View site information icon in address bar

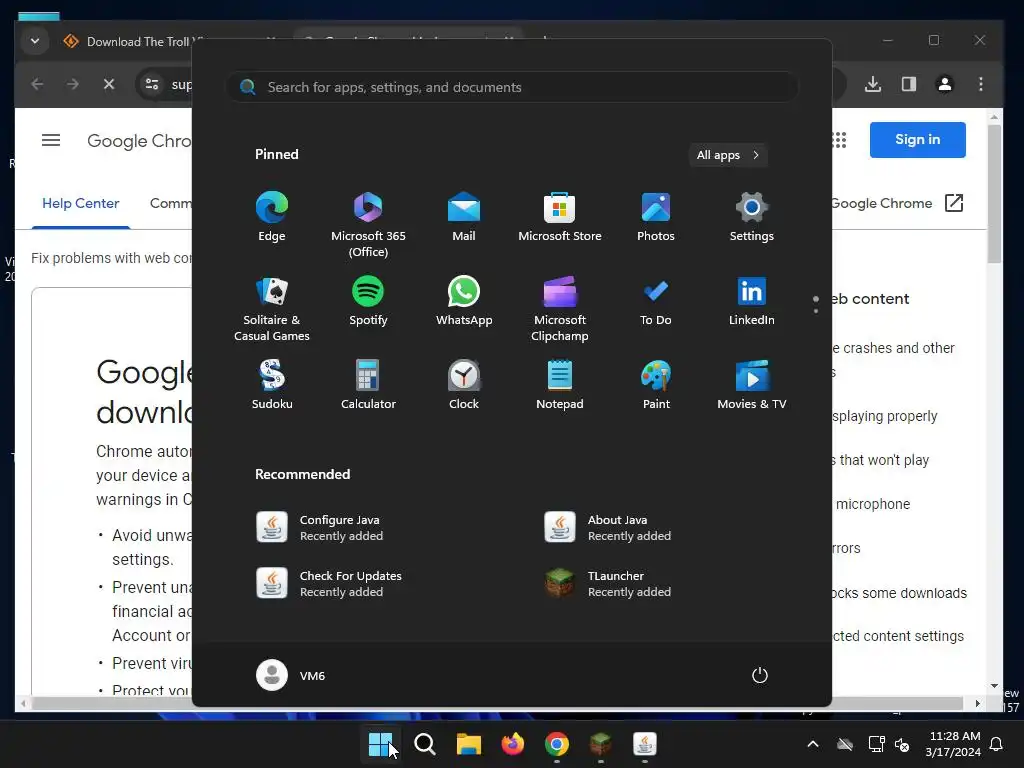[x=152, y=84]
